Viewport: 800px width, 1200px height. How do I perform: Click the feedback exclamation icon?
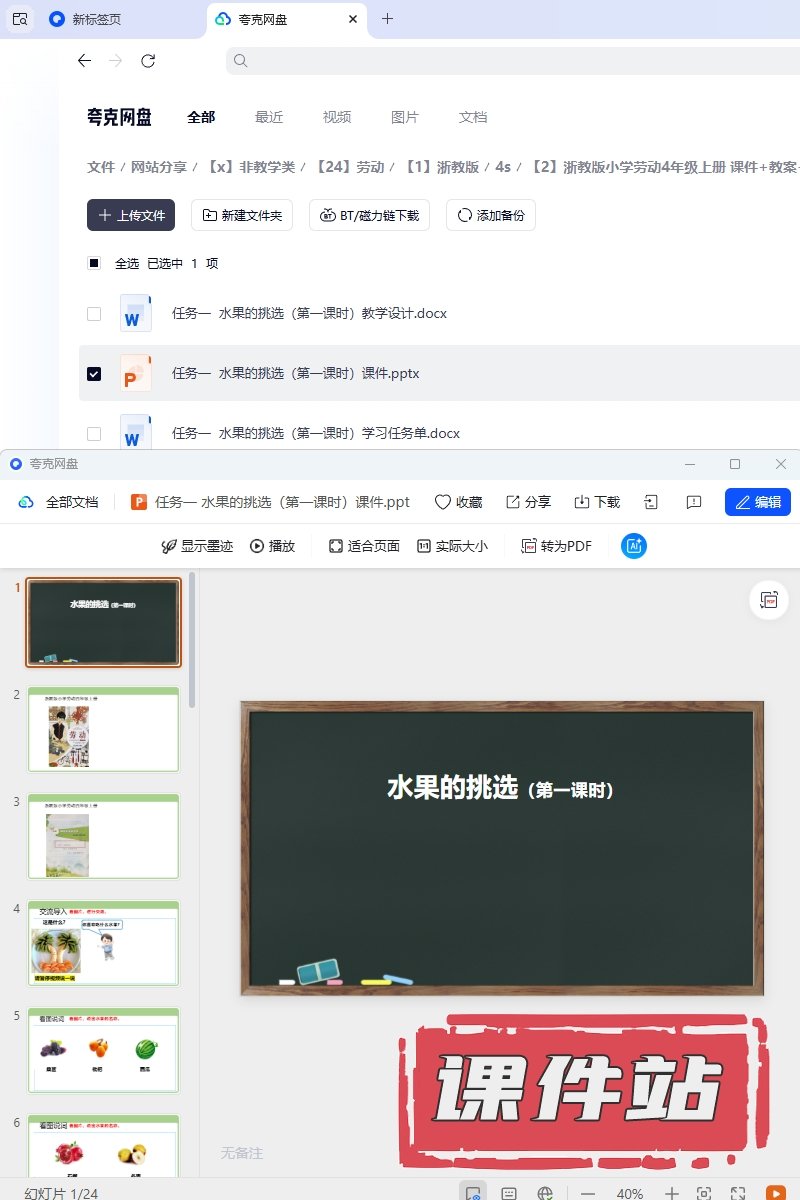pos(694,502)
